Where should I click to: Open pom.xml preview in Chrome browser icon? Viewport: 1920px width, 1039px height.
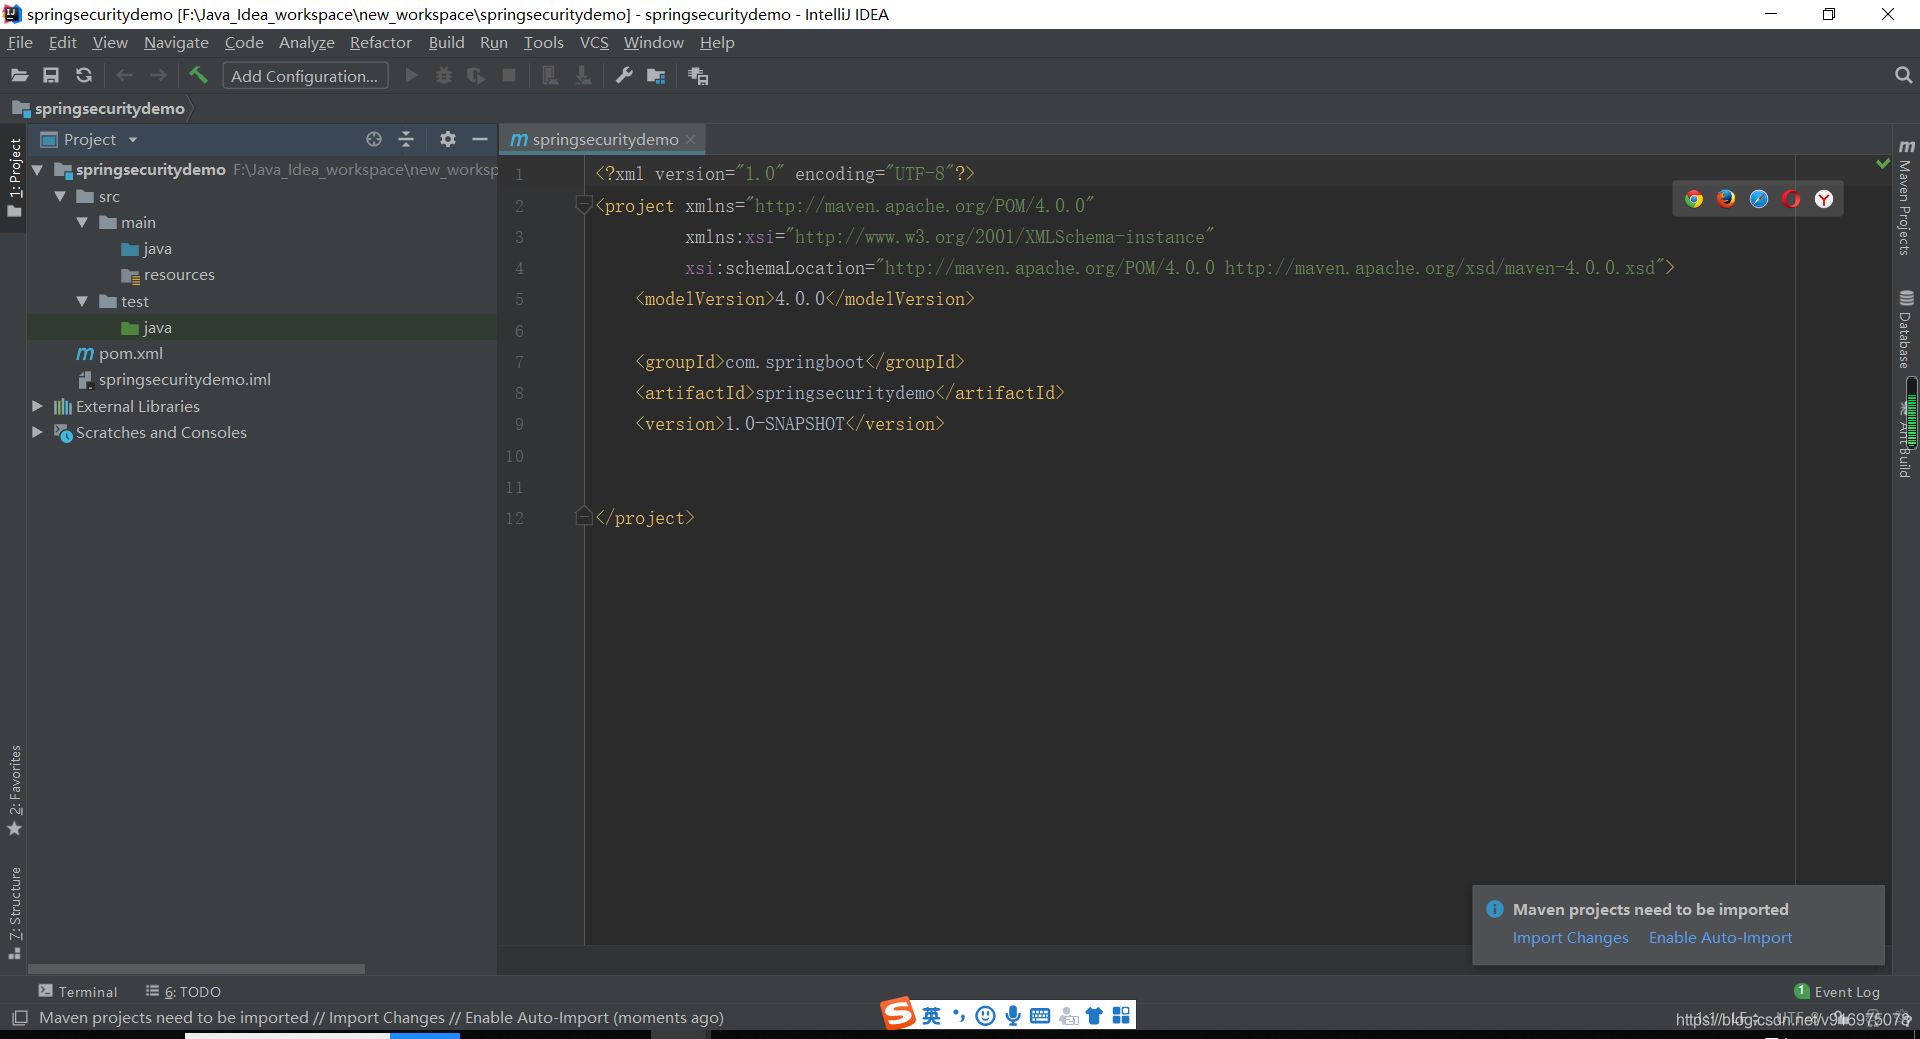point(1694,199)
